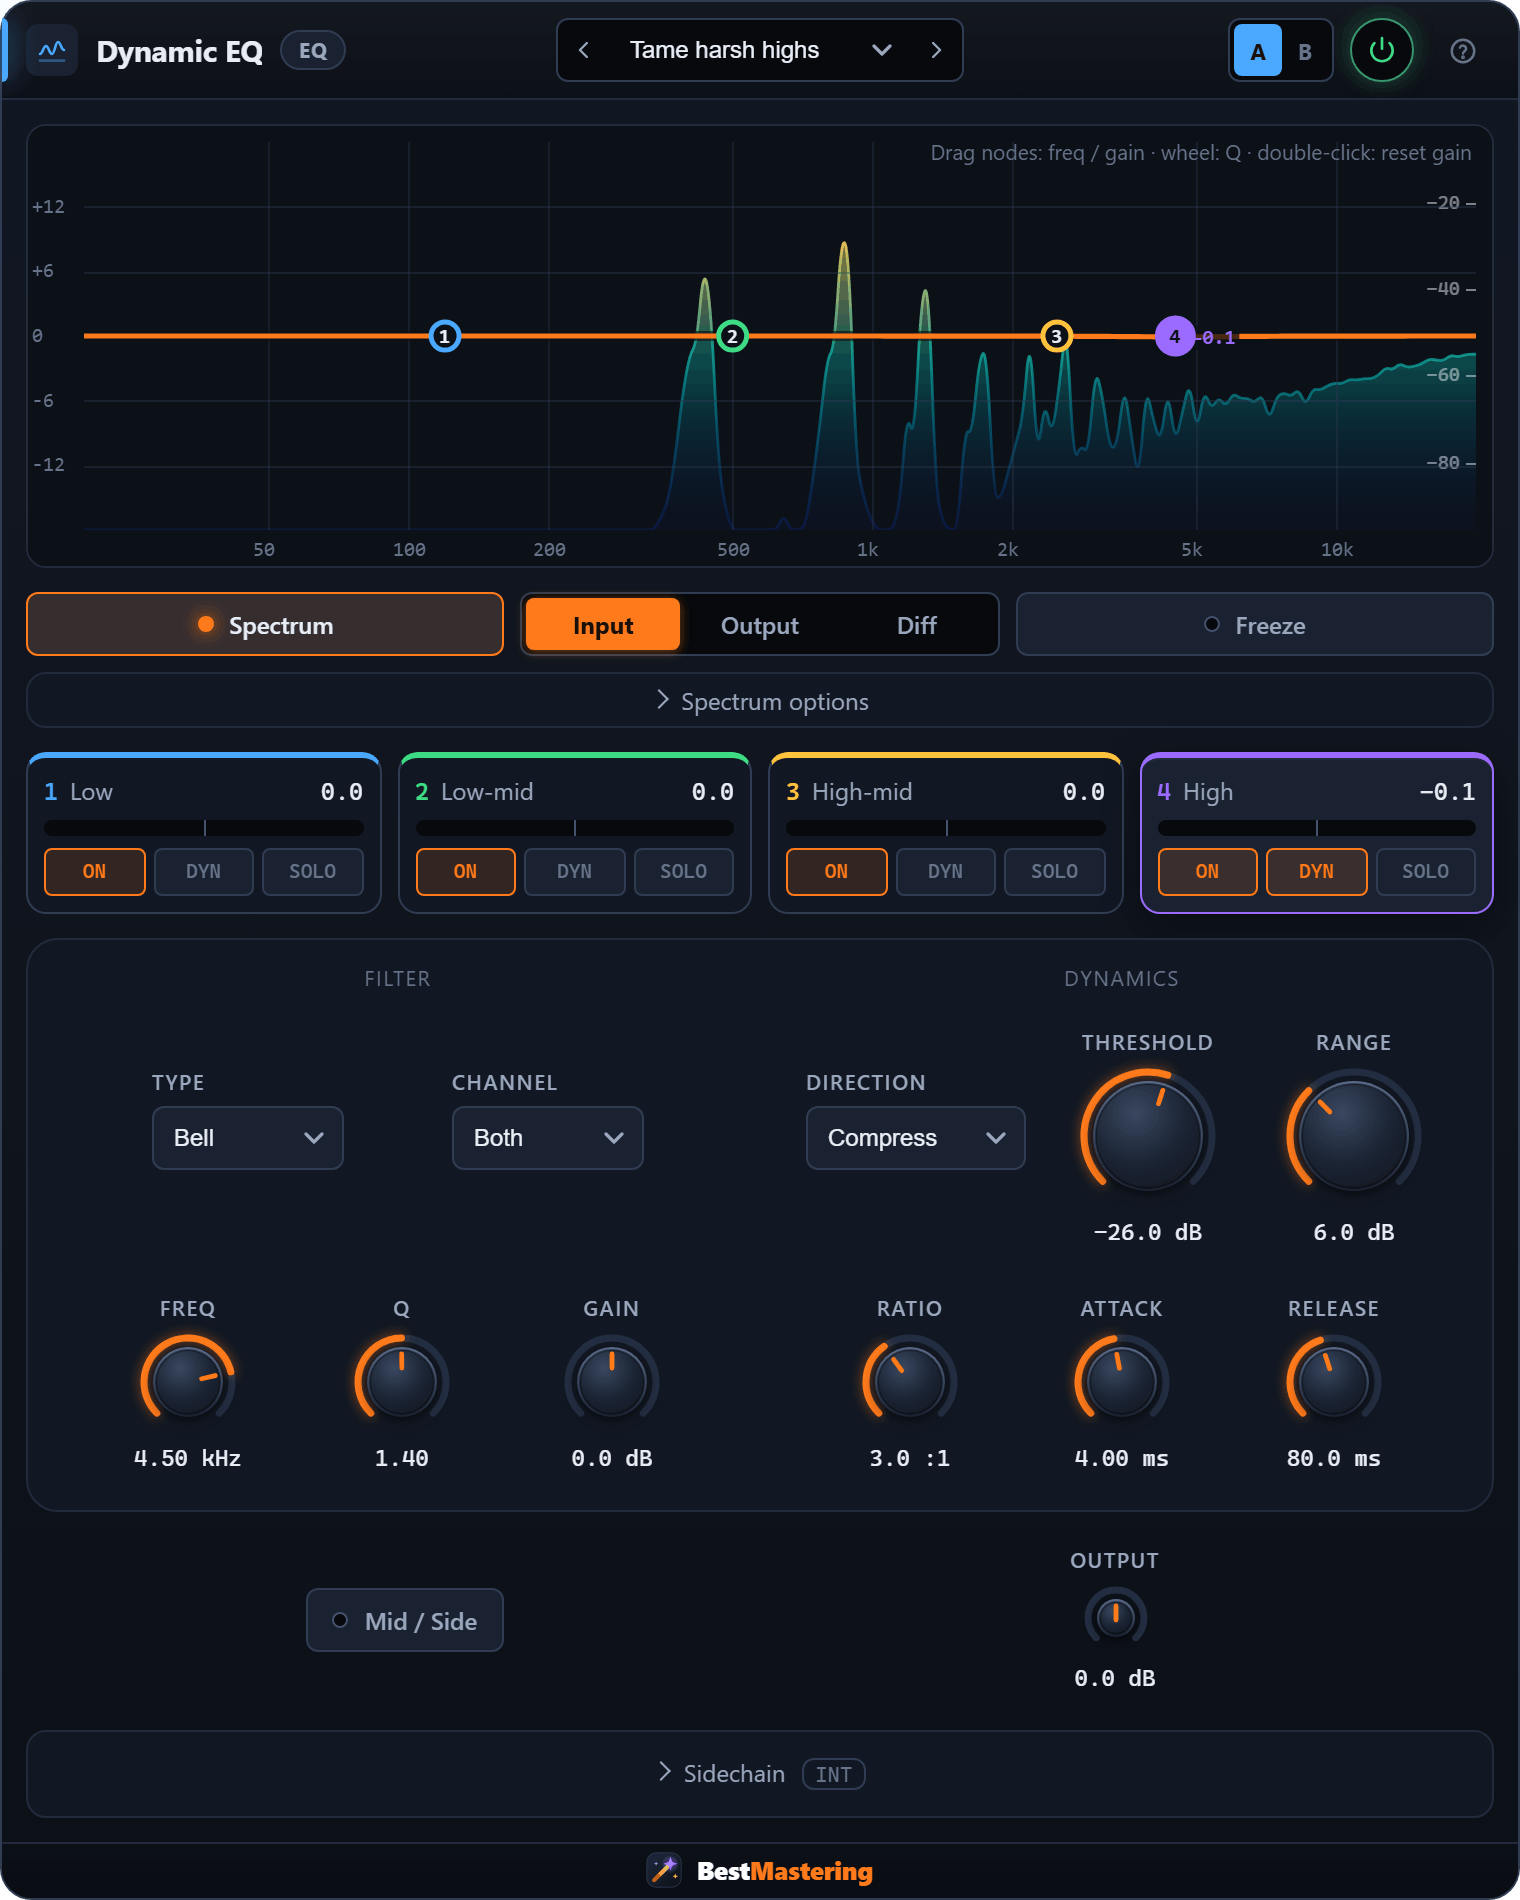Open the filter Type dropdown showing Bell
Screen dimensions: 1520x1900
[x=248, y=1138]
